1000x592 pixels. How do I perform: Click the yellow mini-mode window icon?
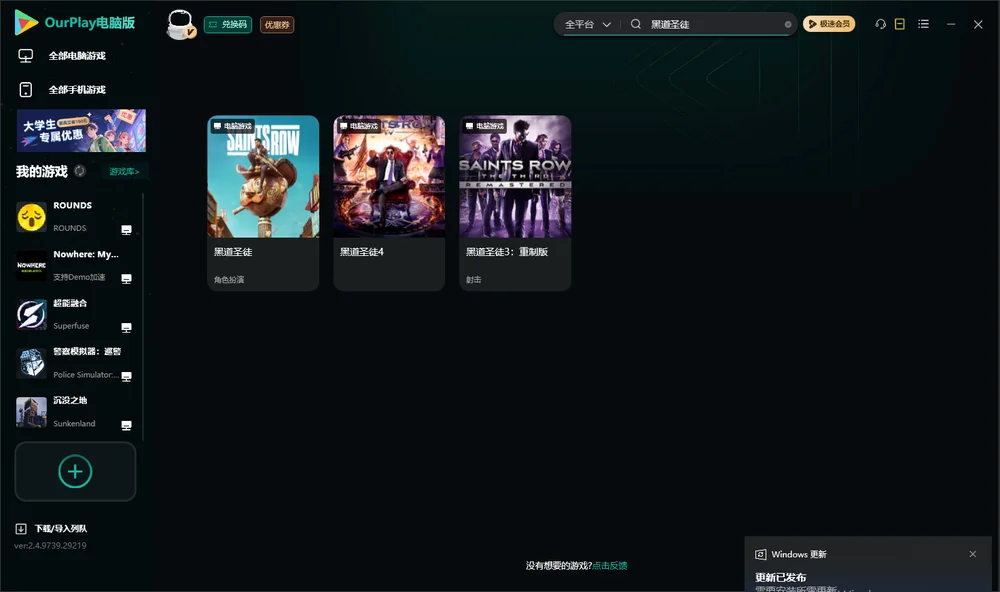tap(900, 24)
